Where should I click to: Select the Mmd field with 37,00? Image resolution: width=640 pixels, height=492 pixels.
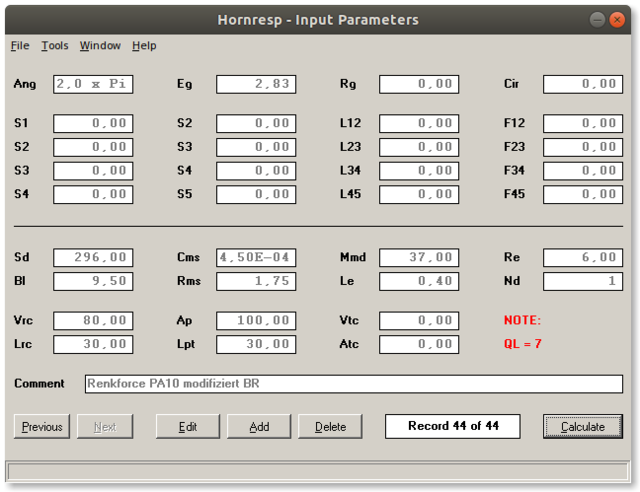point(419,258)
